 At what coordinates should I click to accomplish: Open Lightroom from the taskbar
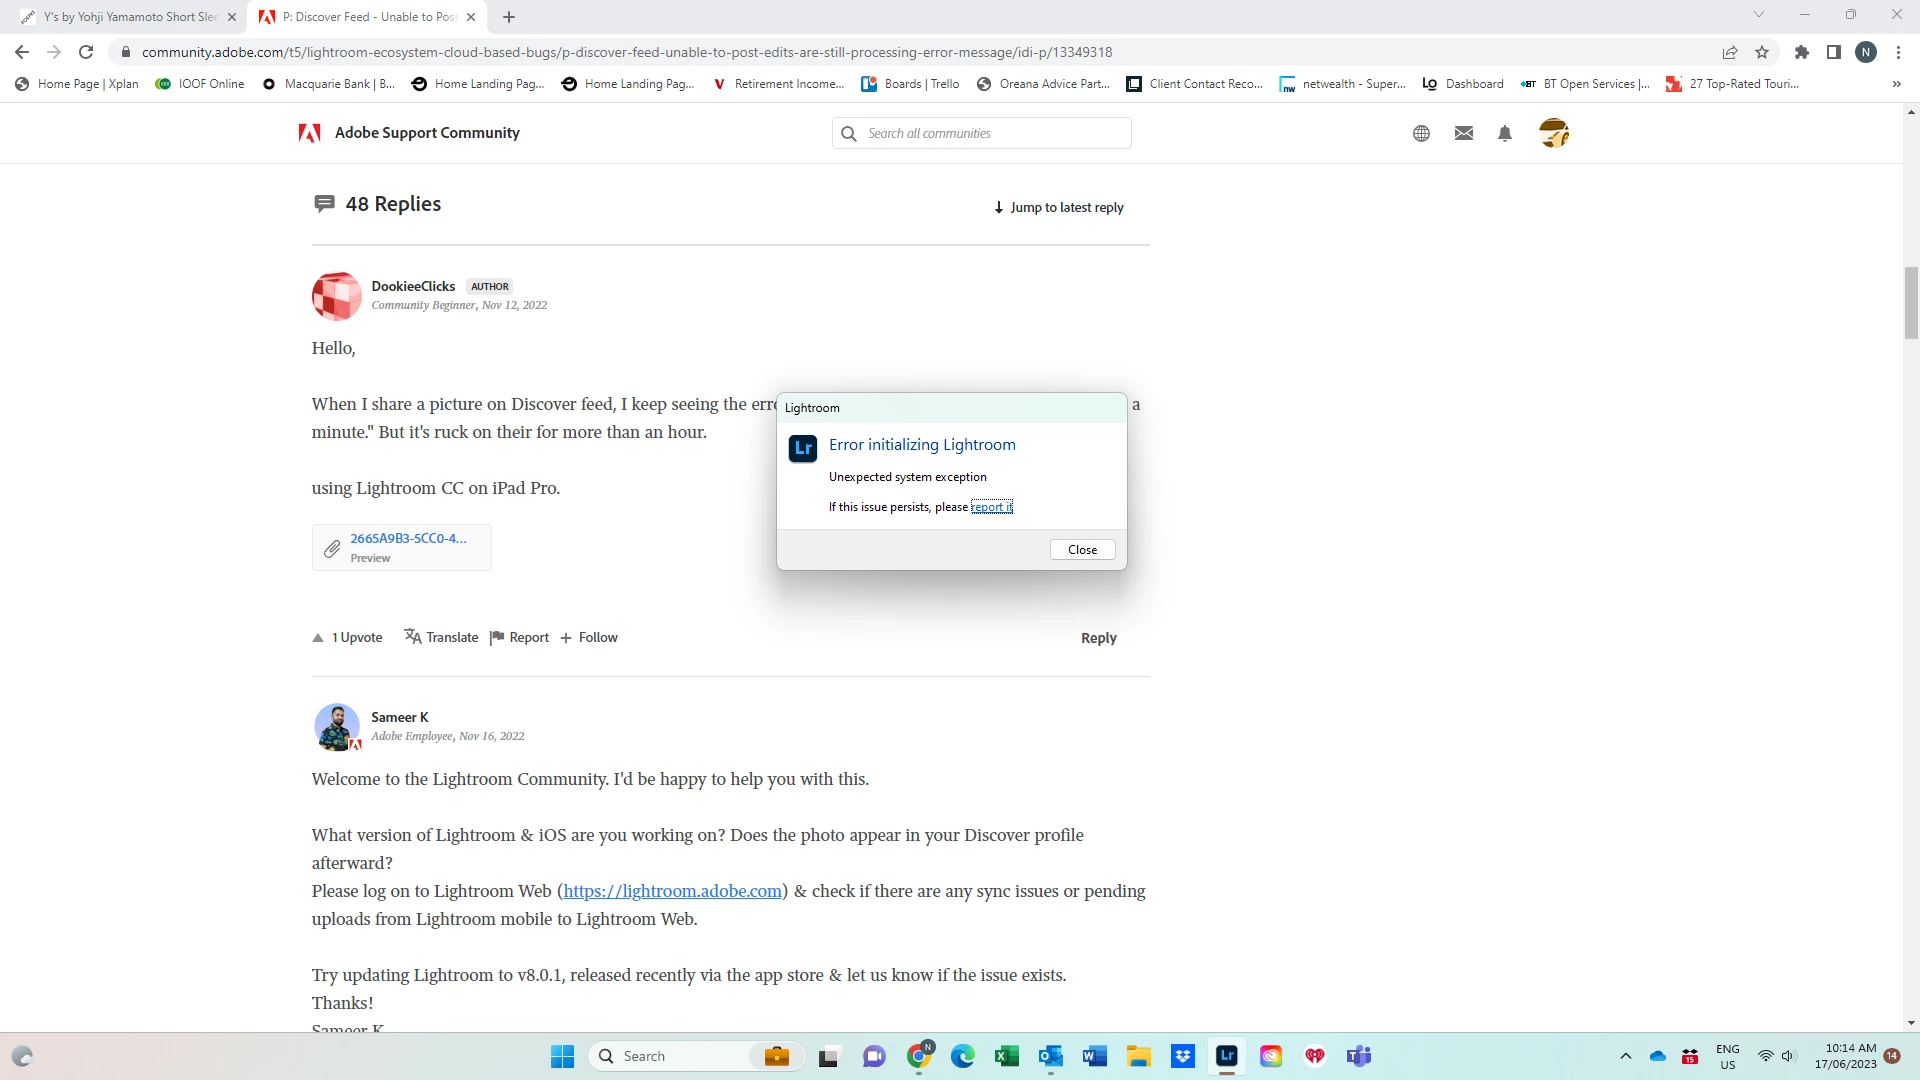click(1226, 1056)
